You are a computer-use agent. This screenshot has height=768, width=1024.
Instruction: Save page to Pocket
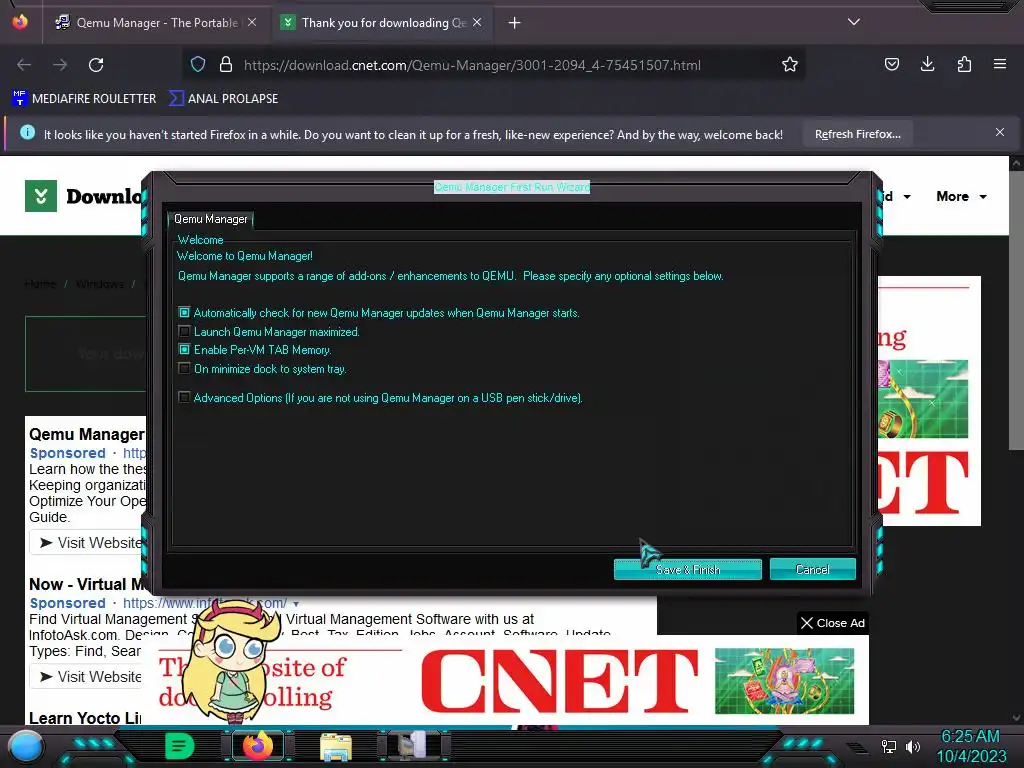click(x=891, y=64)
